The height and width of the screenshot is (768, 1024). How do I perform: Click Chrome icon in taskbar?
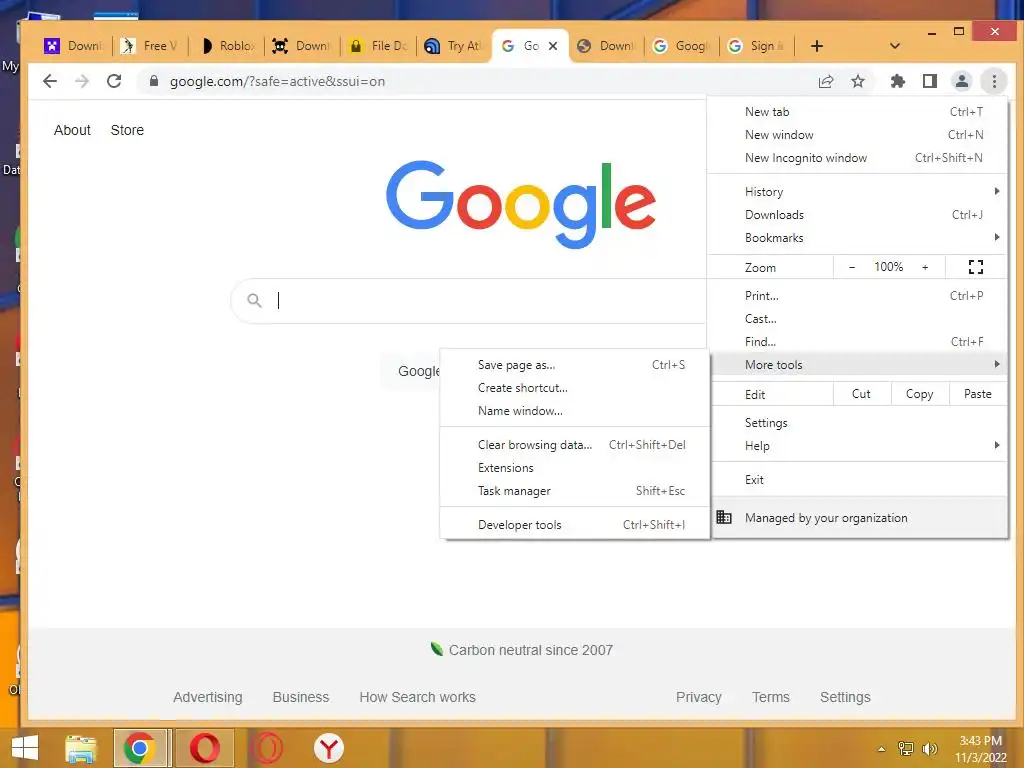139,748
